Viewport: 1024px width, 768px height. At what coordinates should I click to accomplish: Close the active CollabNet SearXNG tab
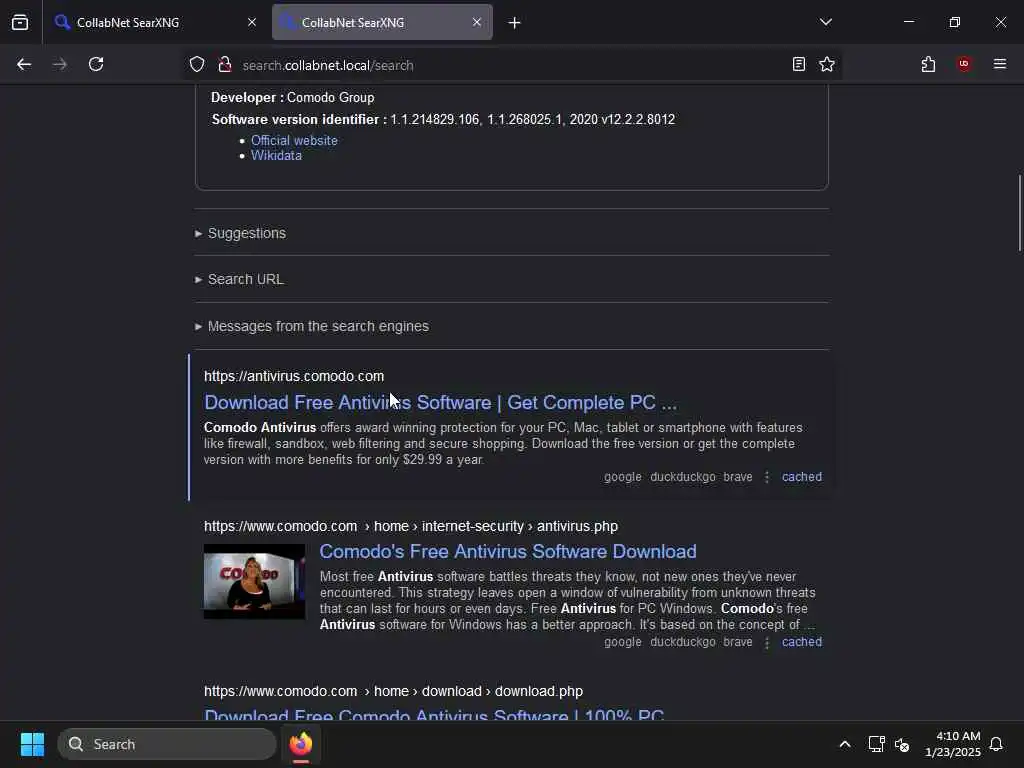477,22
